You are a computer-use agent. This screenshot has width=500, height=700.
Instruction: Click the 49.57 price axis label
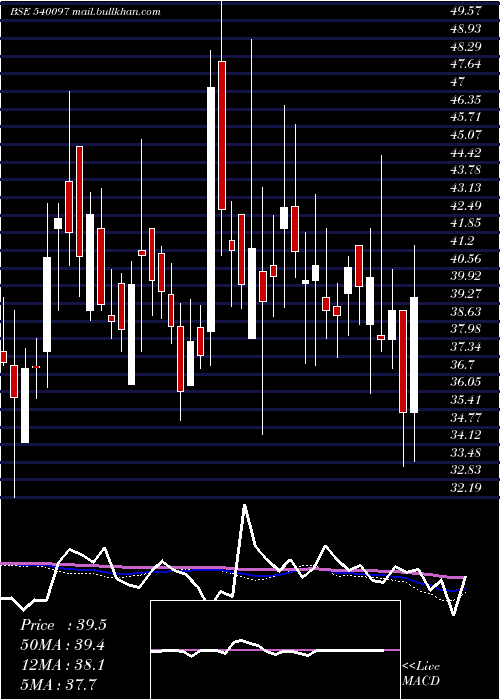coord(465,11)
